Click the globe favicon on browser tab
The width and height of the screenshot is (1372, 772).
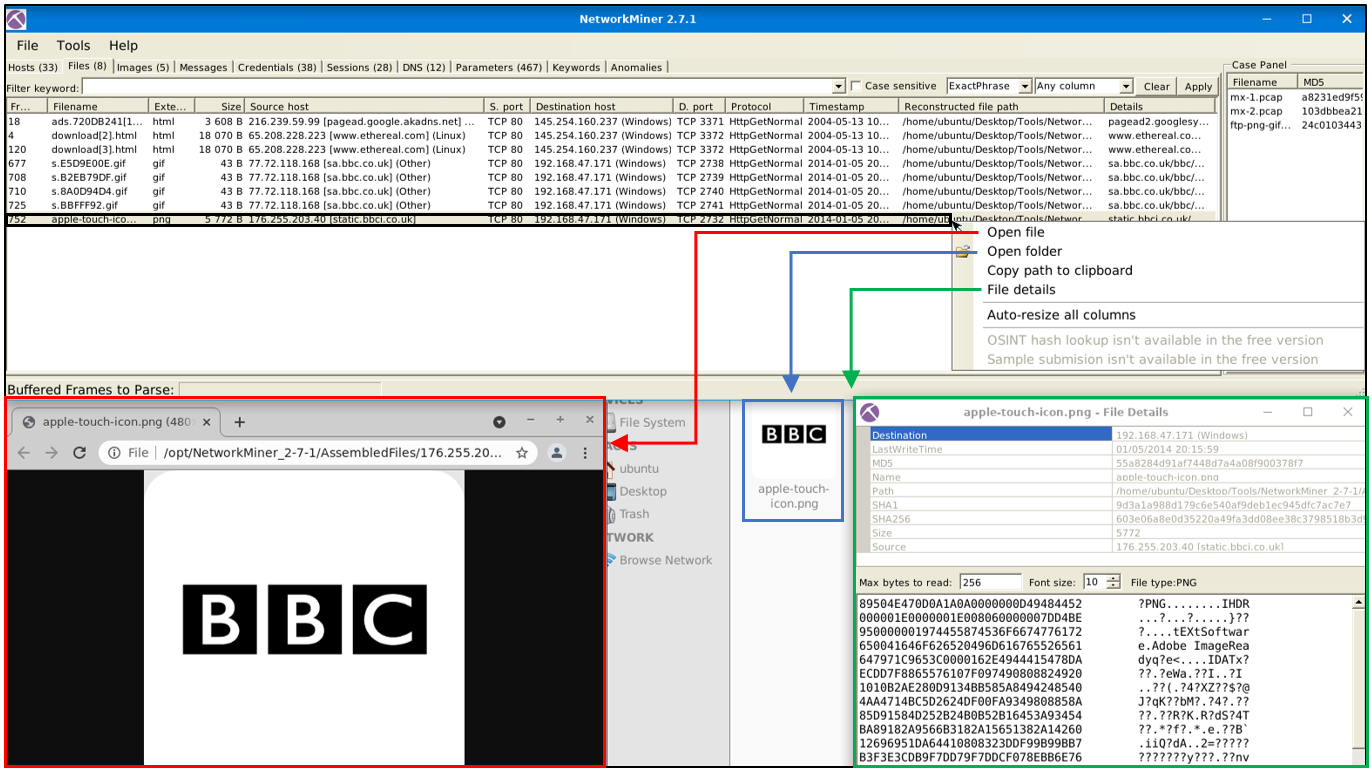(28, 422)
